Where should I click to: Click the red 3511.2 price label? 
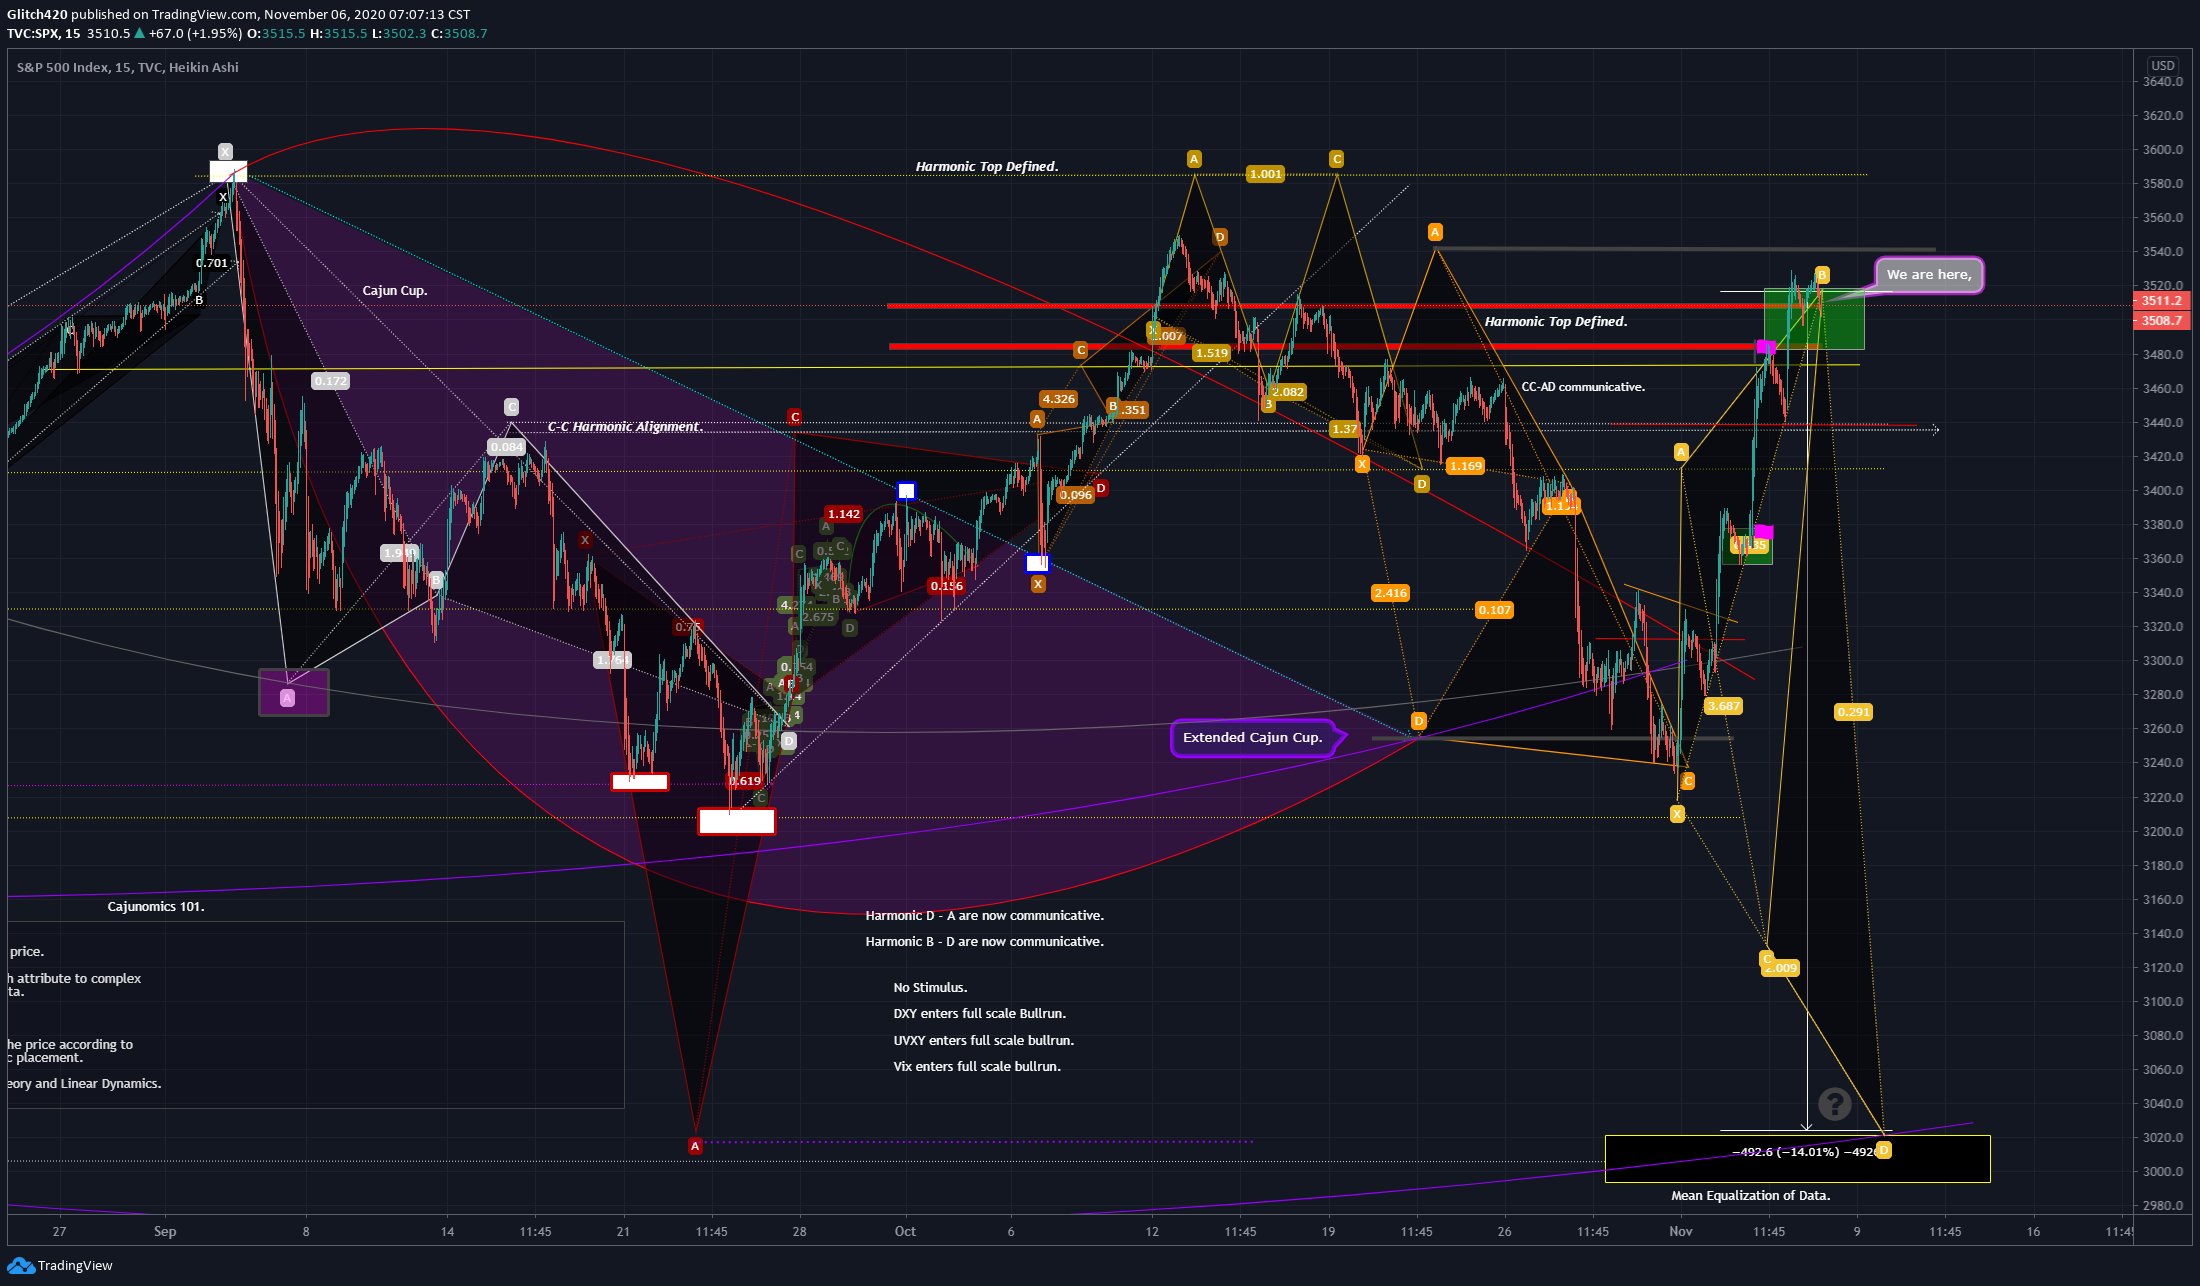(x=2161, y=301)
